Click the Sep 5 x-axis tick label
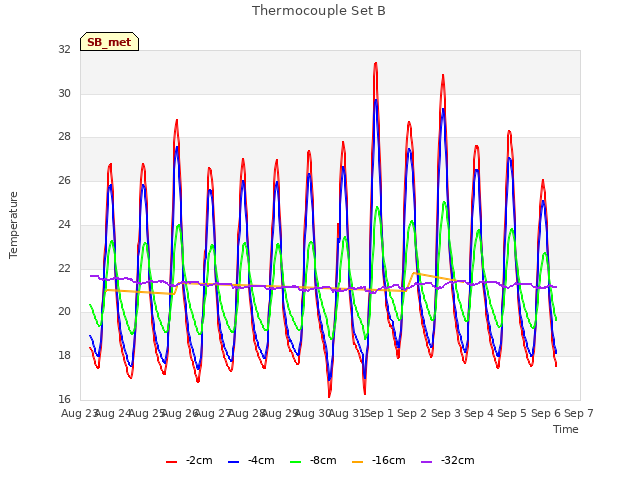The image size is (640, 480). [512, 413]
